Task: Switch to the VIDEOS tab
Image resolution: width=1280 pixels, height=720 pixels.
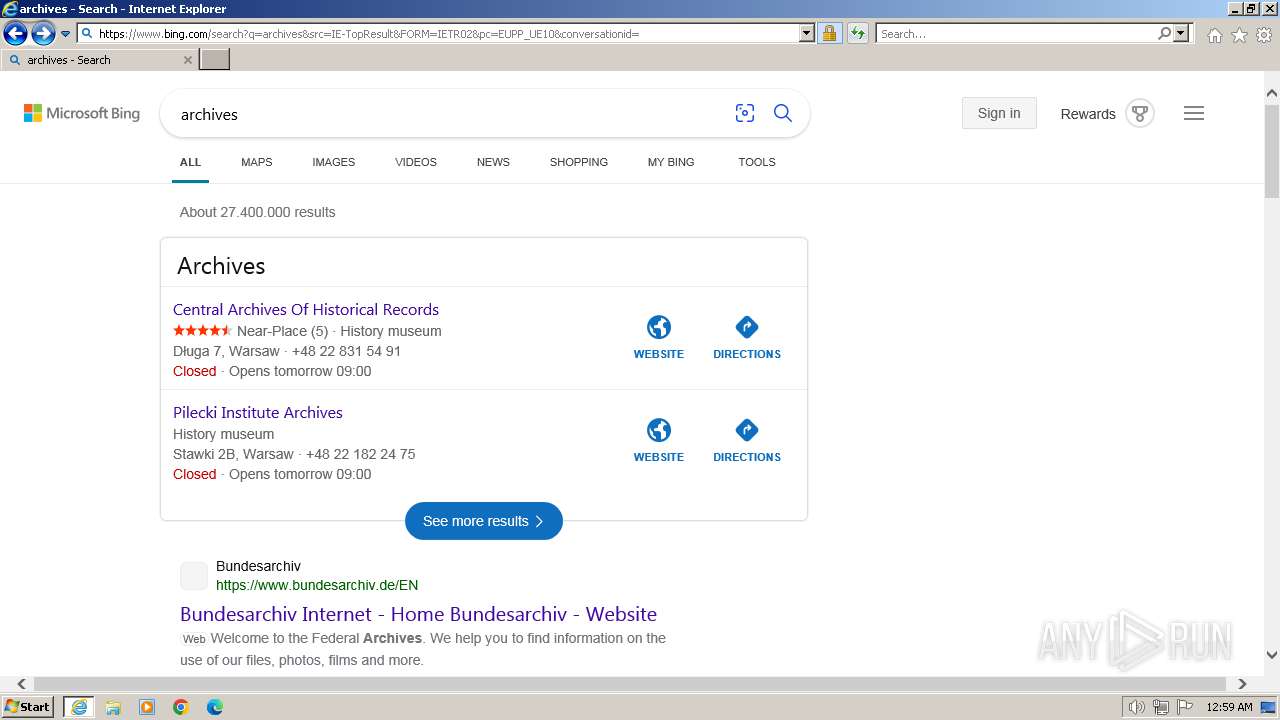Action: [x=416, y=162]
